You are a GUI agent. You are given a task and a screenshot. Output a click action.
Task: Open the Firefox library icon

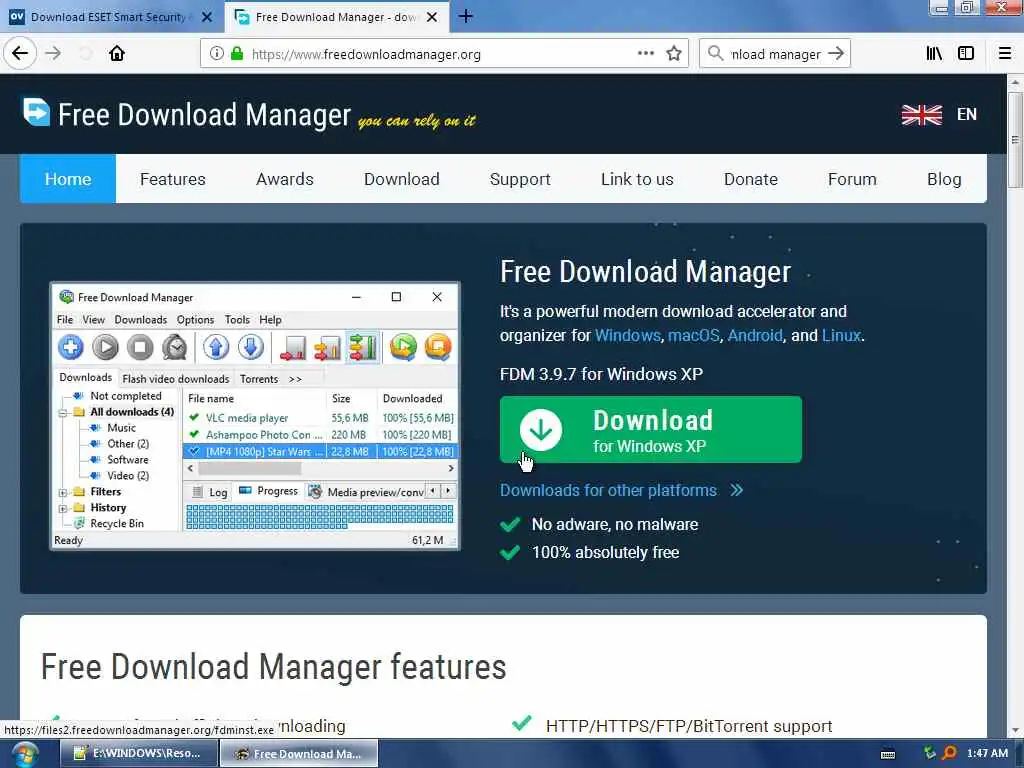934,54
